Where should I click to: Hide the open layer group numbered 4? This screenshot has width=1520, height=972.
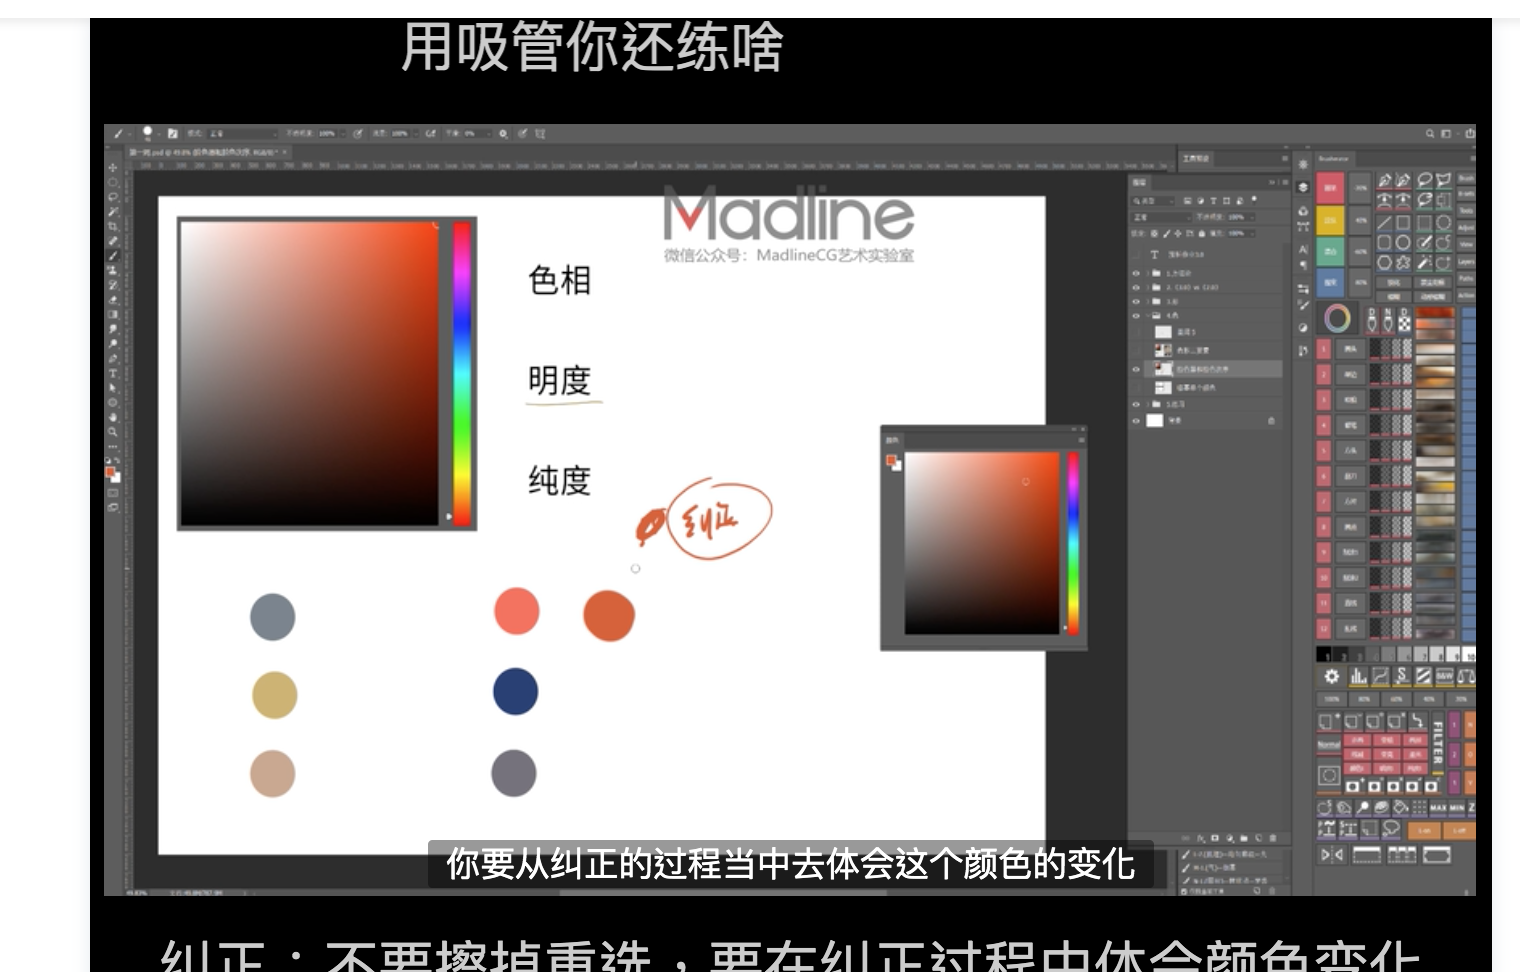(x=1136, y=315)
